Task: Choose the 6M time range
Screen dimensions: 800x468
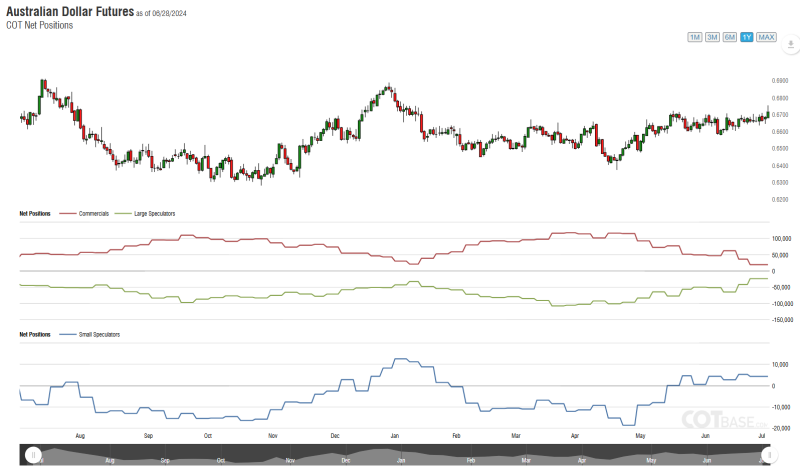Action: click(730, 37)
